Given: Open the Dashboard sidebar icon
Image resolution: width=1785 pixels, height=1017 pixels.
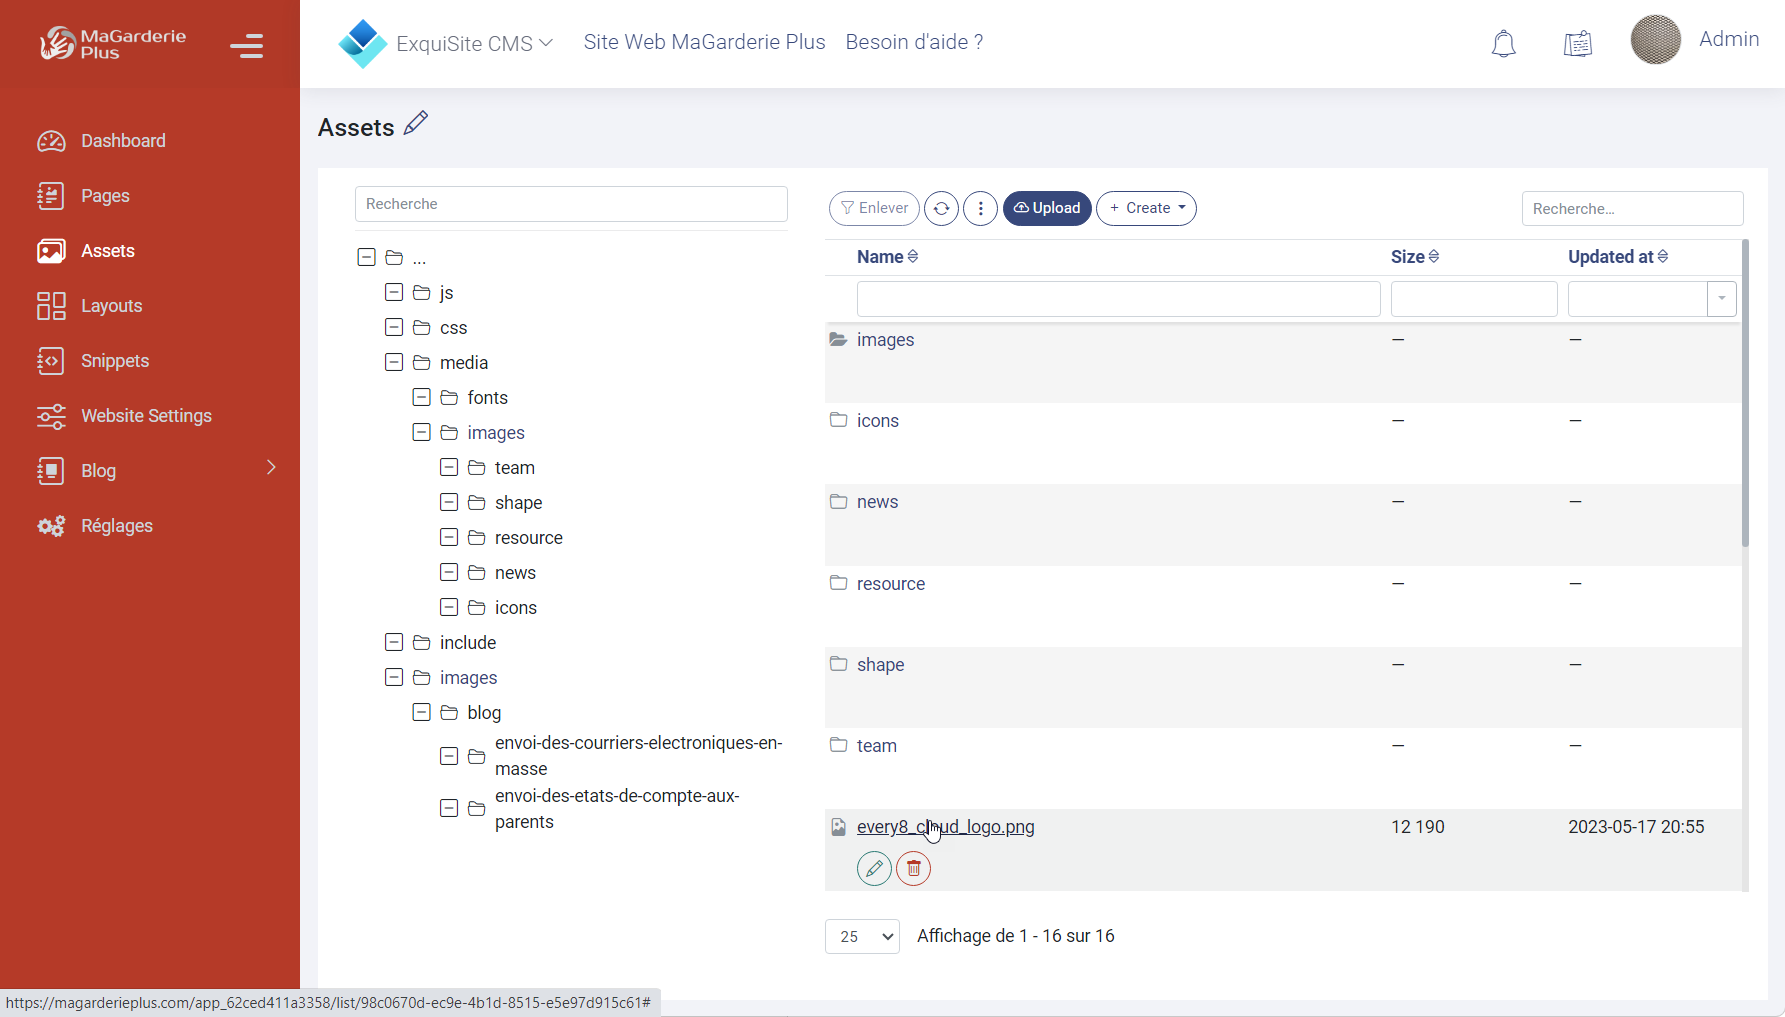Looking at the screenshot, I should click(x=51, y=140).
